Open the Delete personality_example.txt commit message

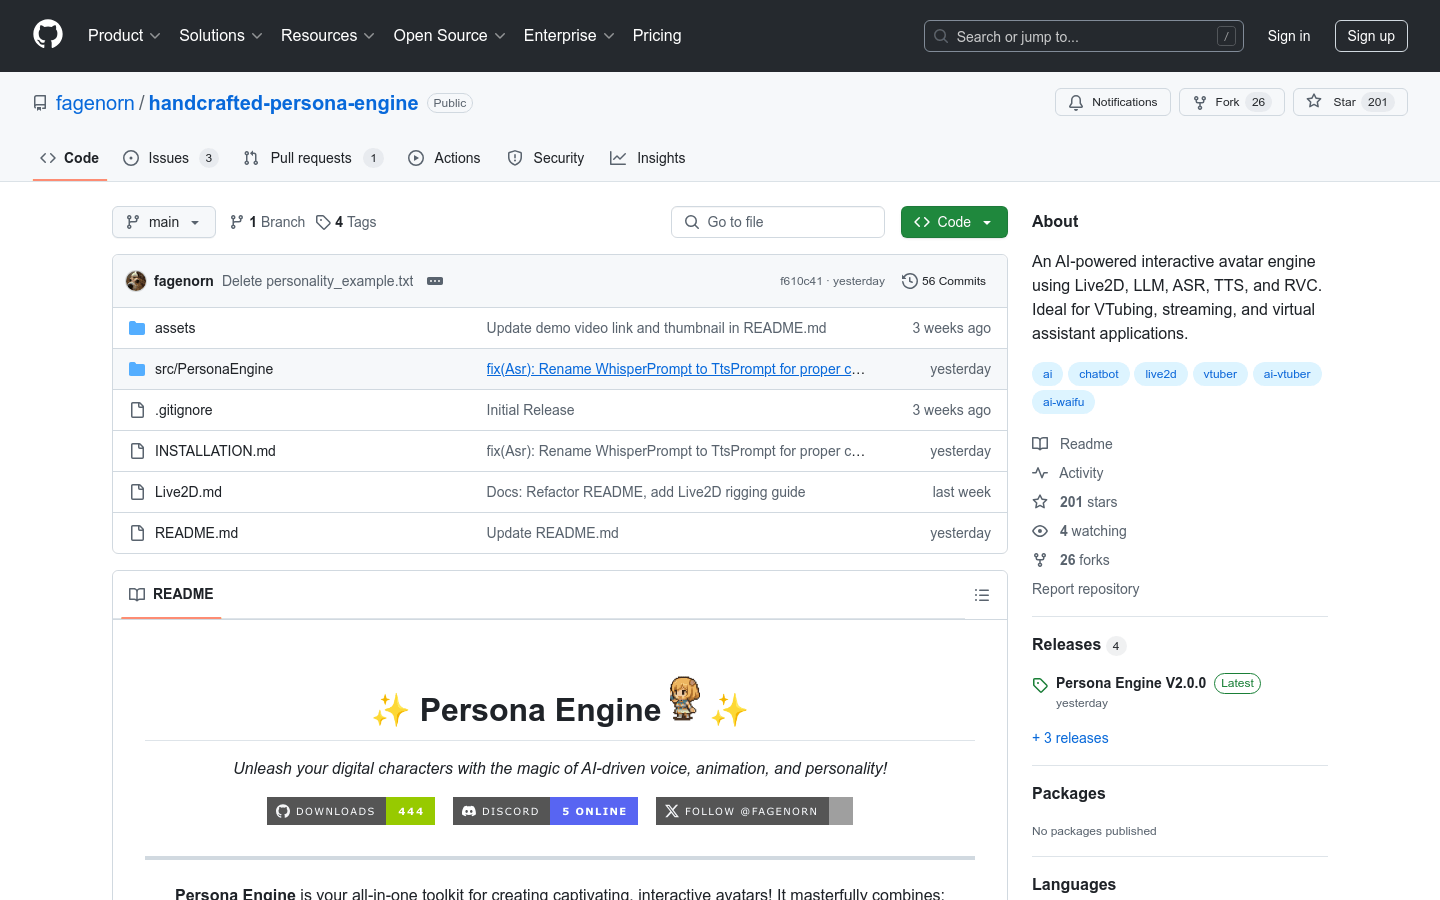(318, 281)
